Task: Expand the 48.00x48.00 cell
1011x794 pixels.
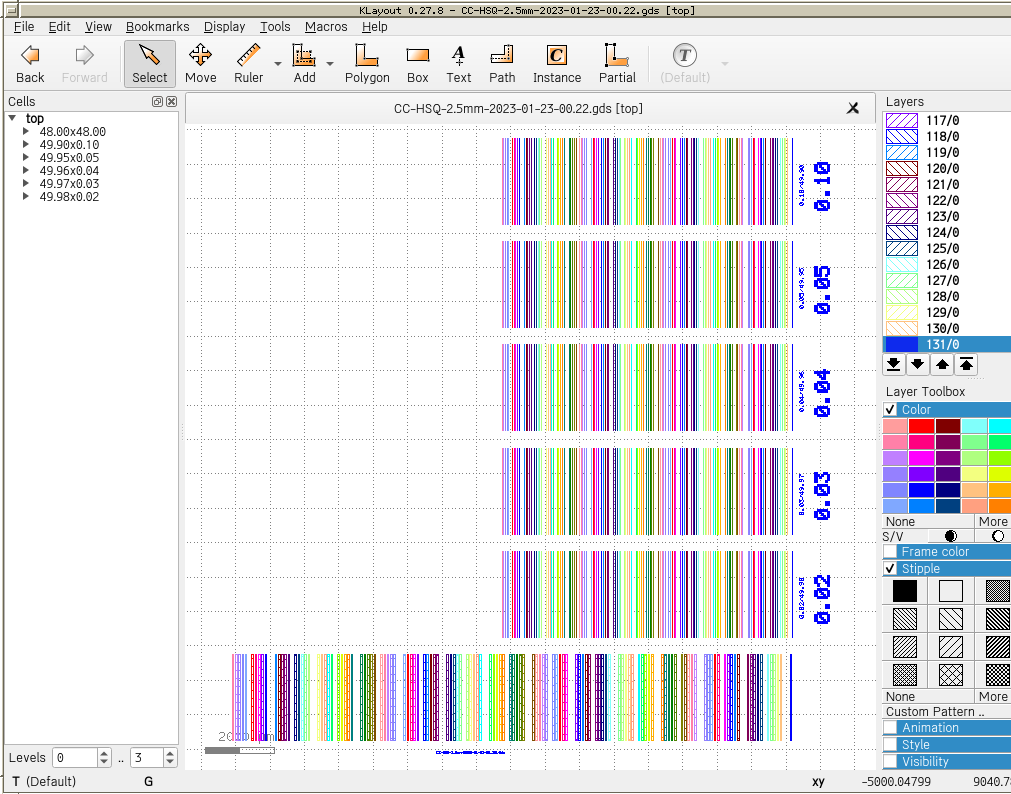Action: click(x=26, y=131)
